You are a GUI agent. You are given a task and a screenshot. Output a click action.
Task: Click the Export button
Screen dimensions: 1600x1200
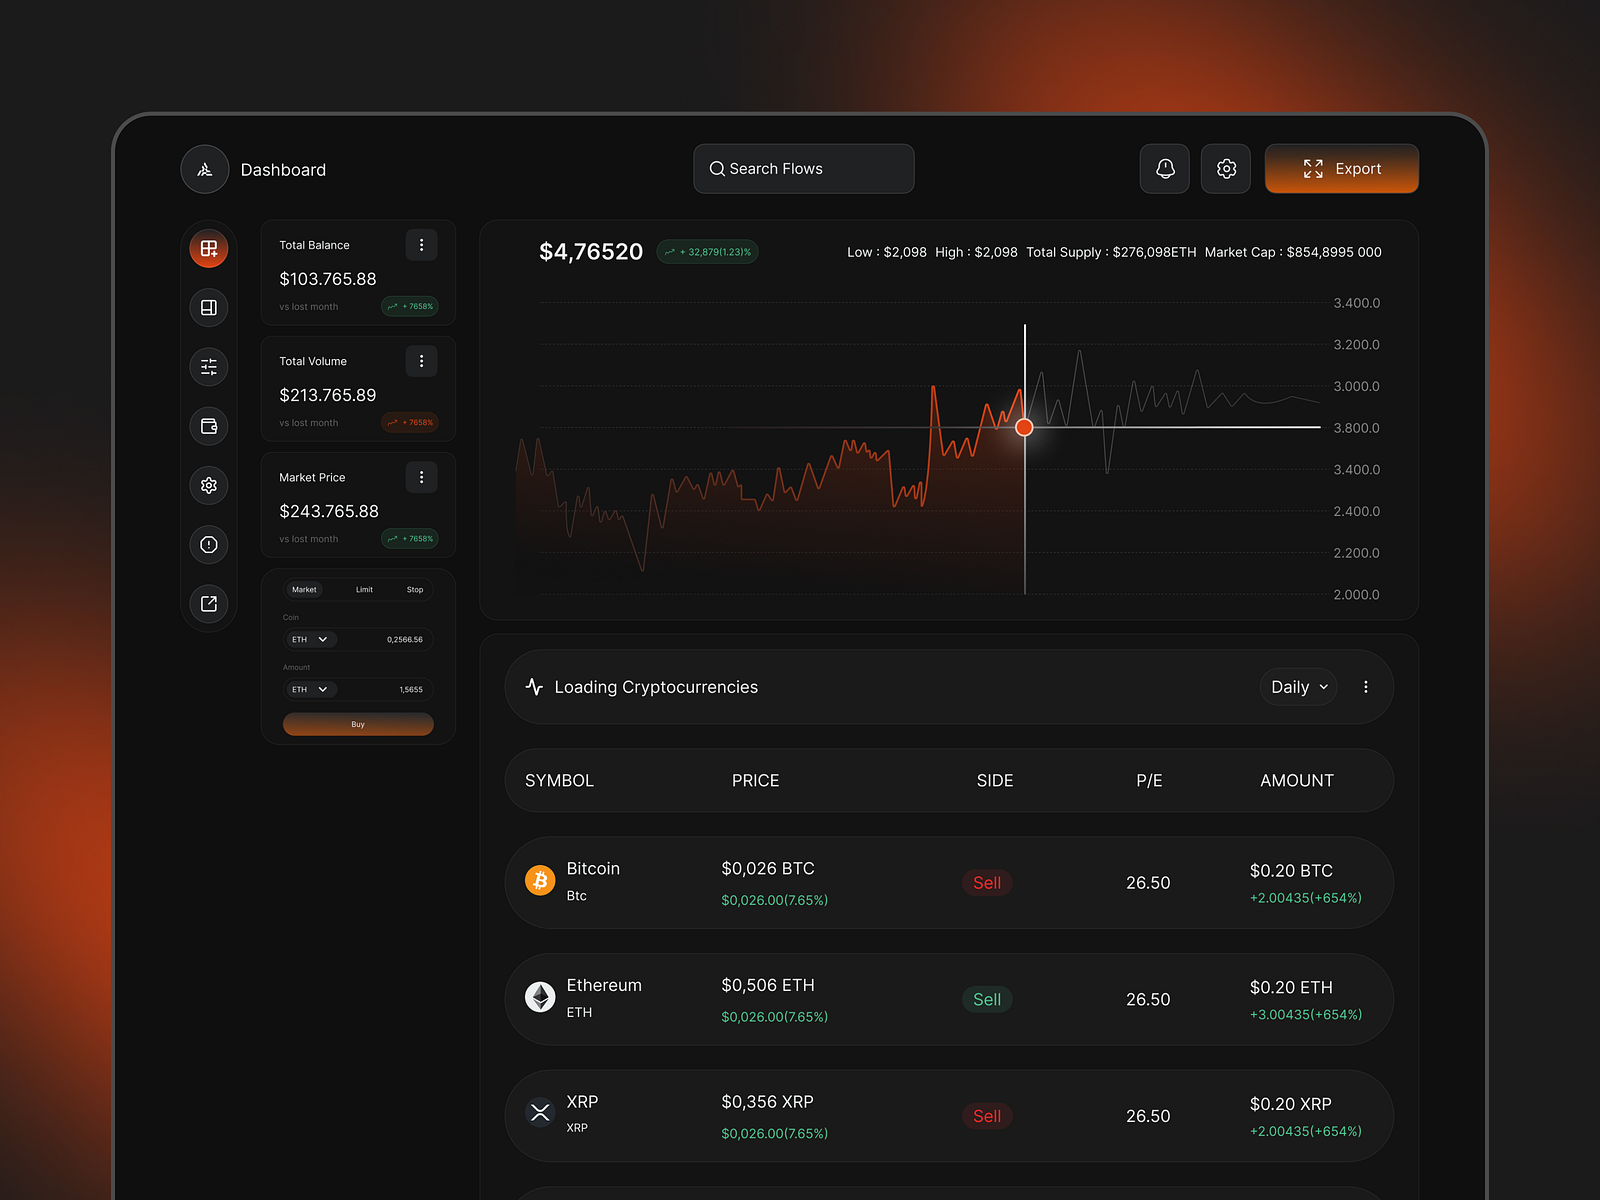(1342, 169)
